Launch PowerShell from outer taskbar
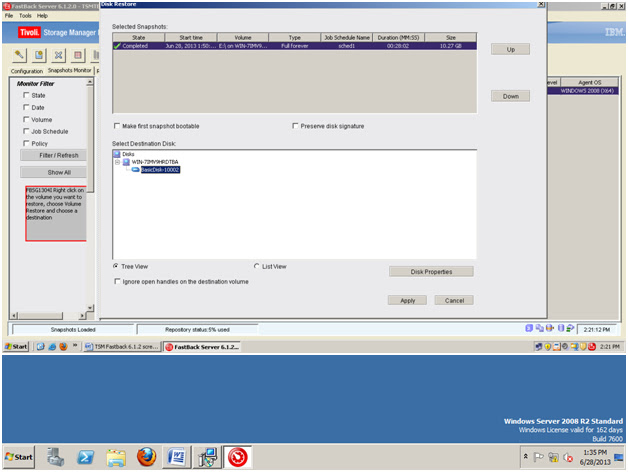 (x=86, y=457)
